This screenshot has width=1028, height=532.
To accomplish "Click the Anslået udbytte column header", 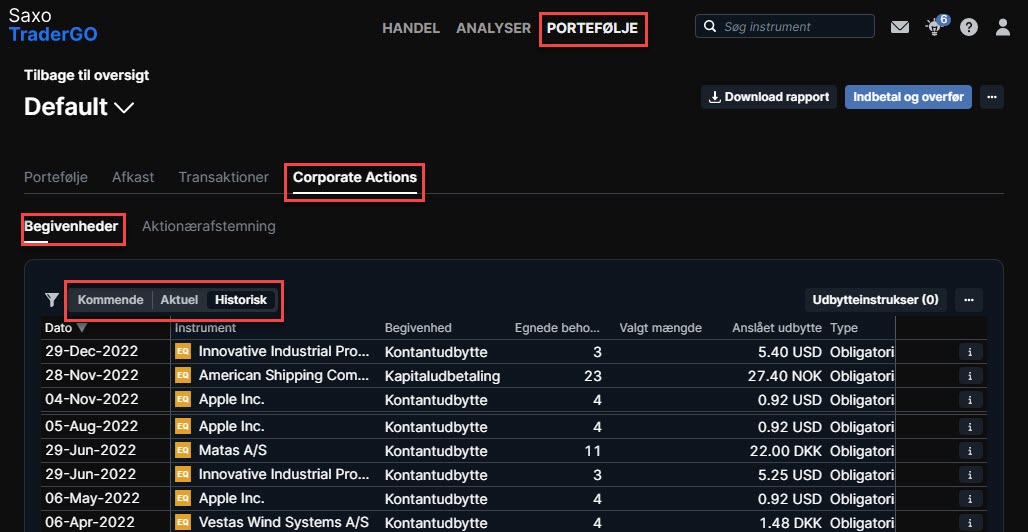I will (777, 327).
